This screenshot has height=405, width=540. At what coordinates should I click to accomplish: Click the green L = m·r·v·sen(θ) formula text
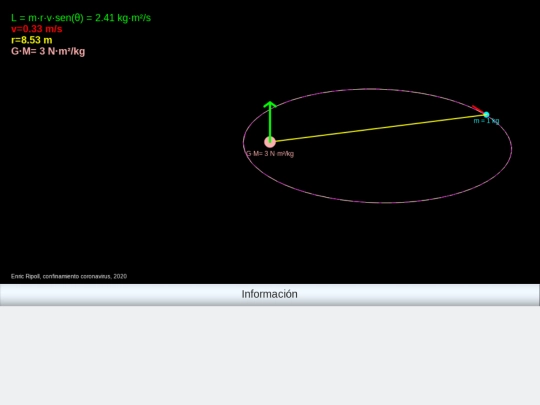81,18
